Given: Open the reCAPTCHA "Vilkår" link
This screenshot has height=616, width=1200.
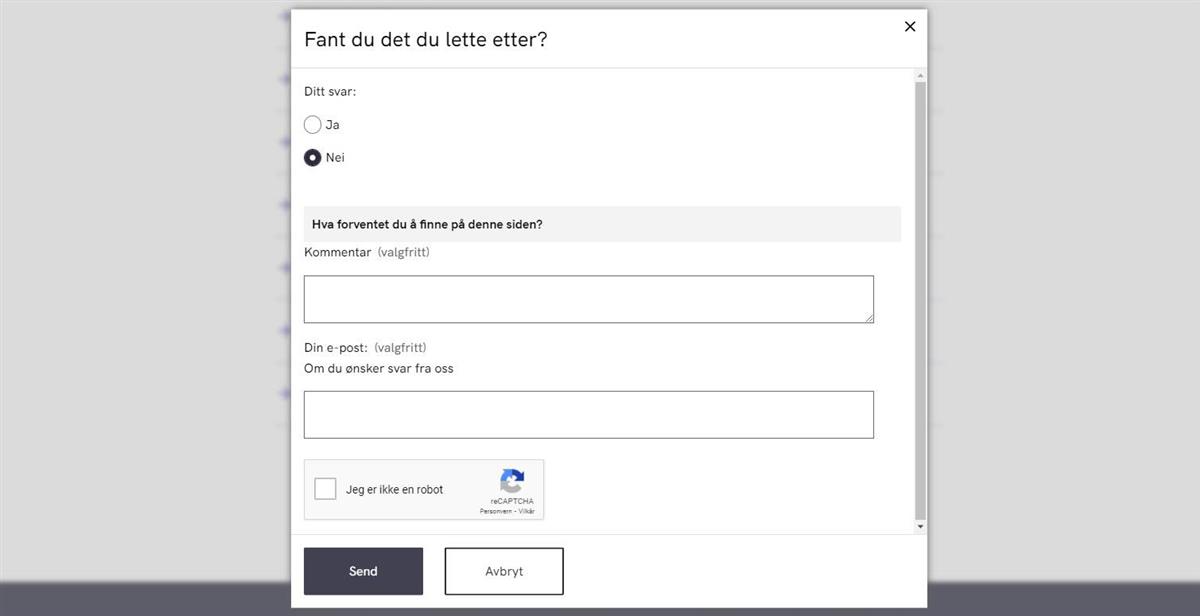Looking at the screenshot, I should tap(526, 511).
